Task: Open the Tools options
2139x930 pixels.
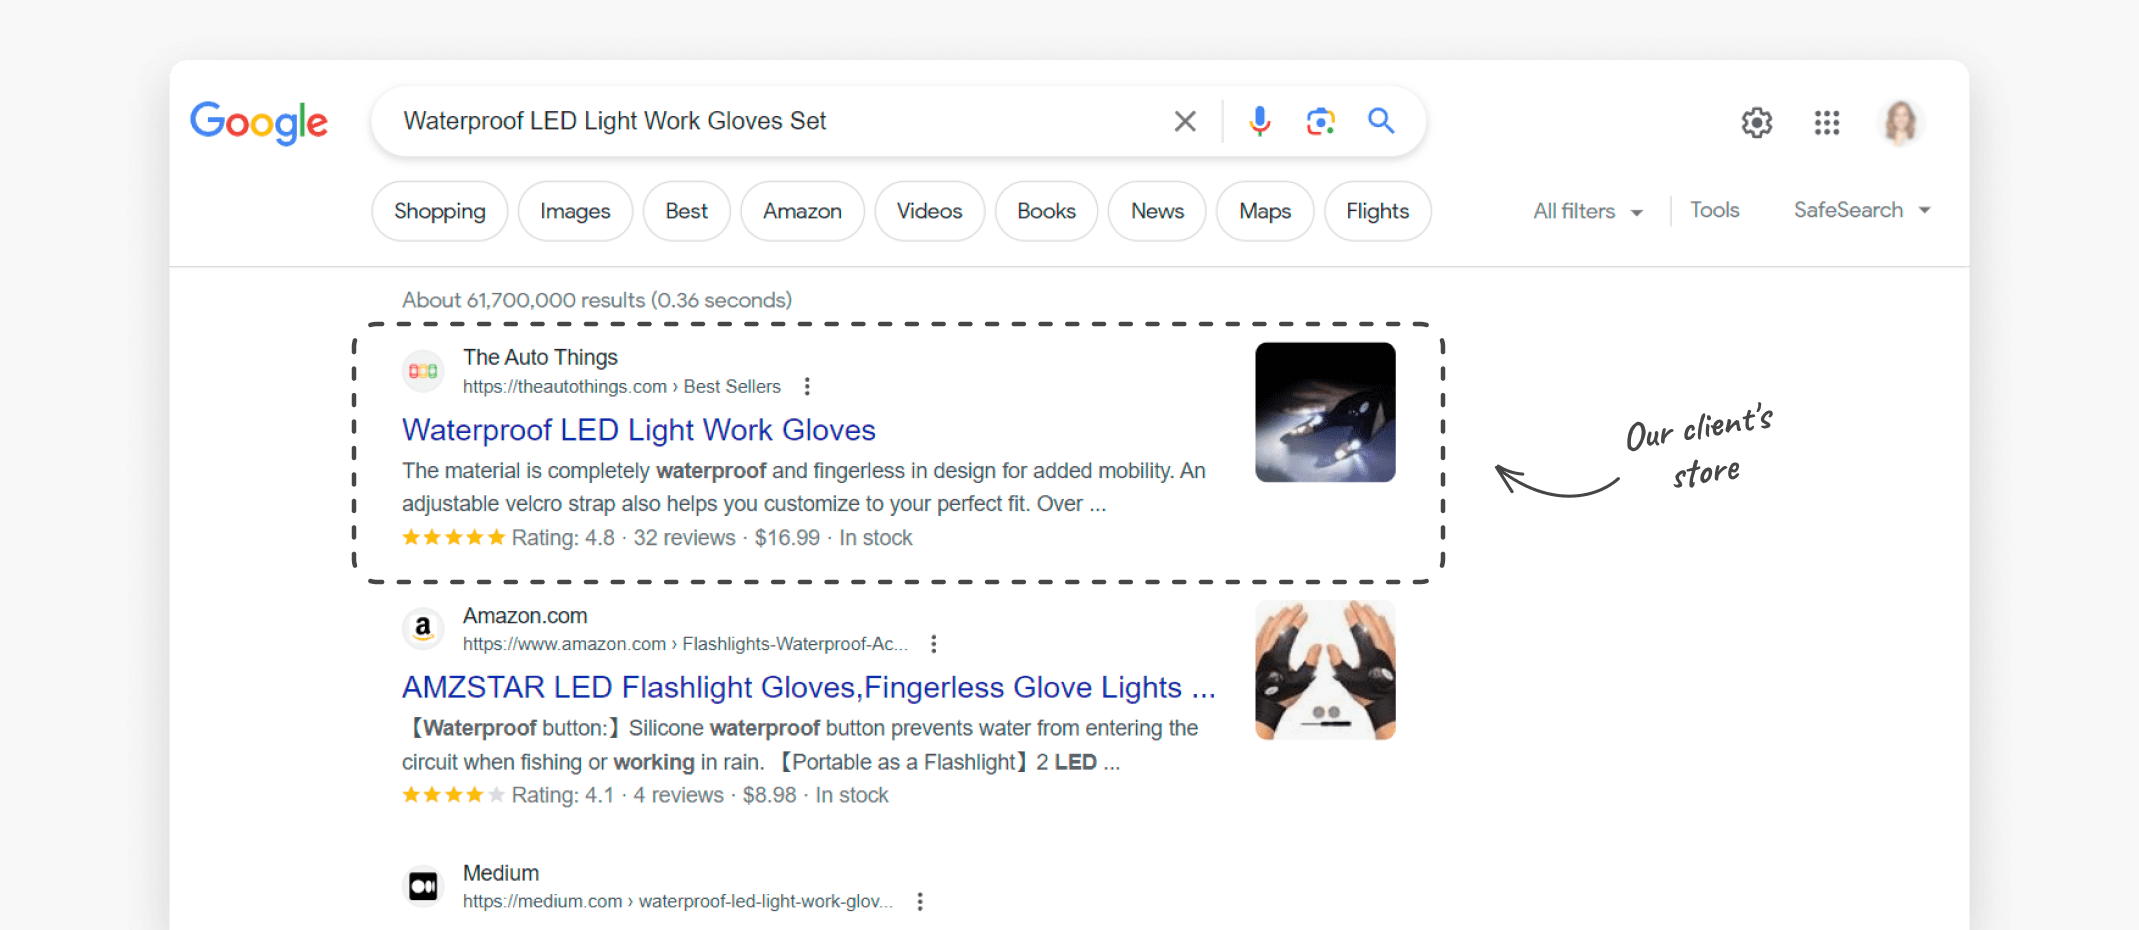Action: tap(1714, 210)
